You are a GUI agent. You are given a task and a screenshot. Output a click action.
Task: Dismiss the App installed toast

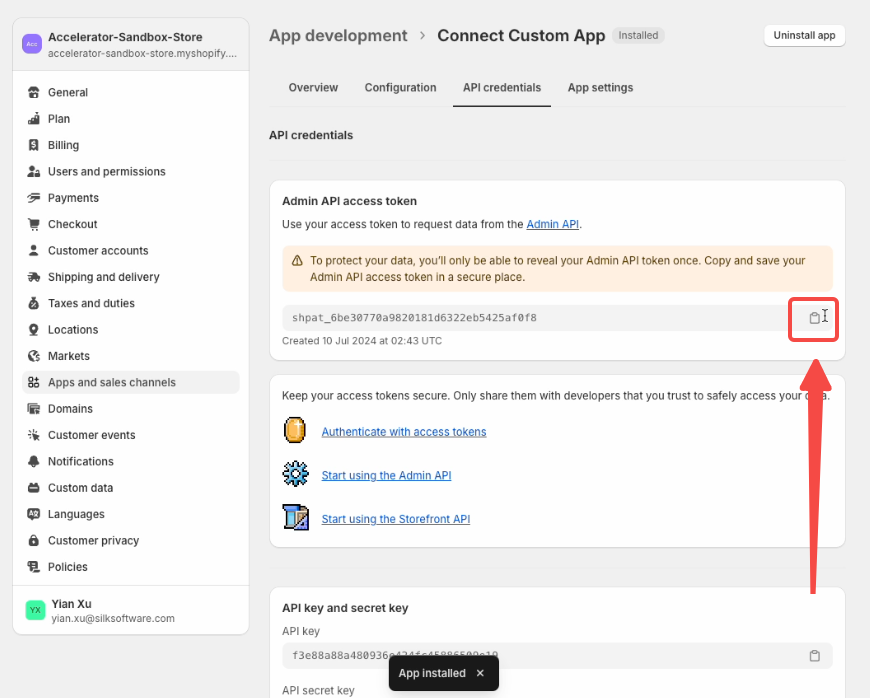coord(480,673)
